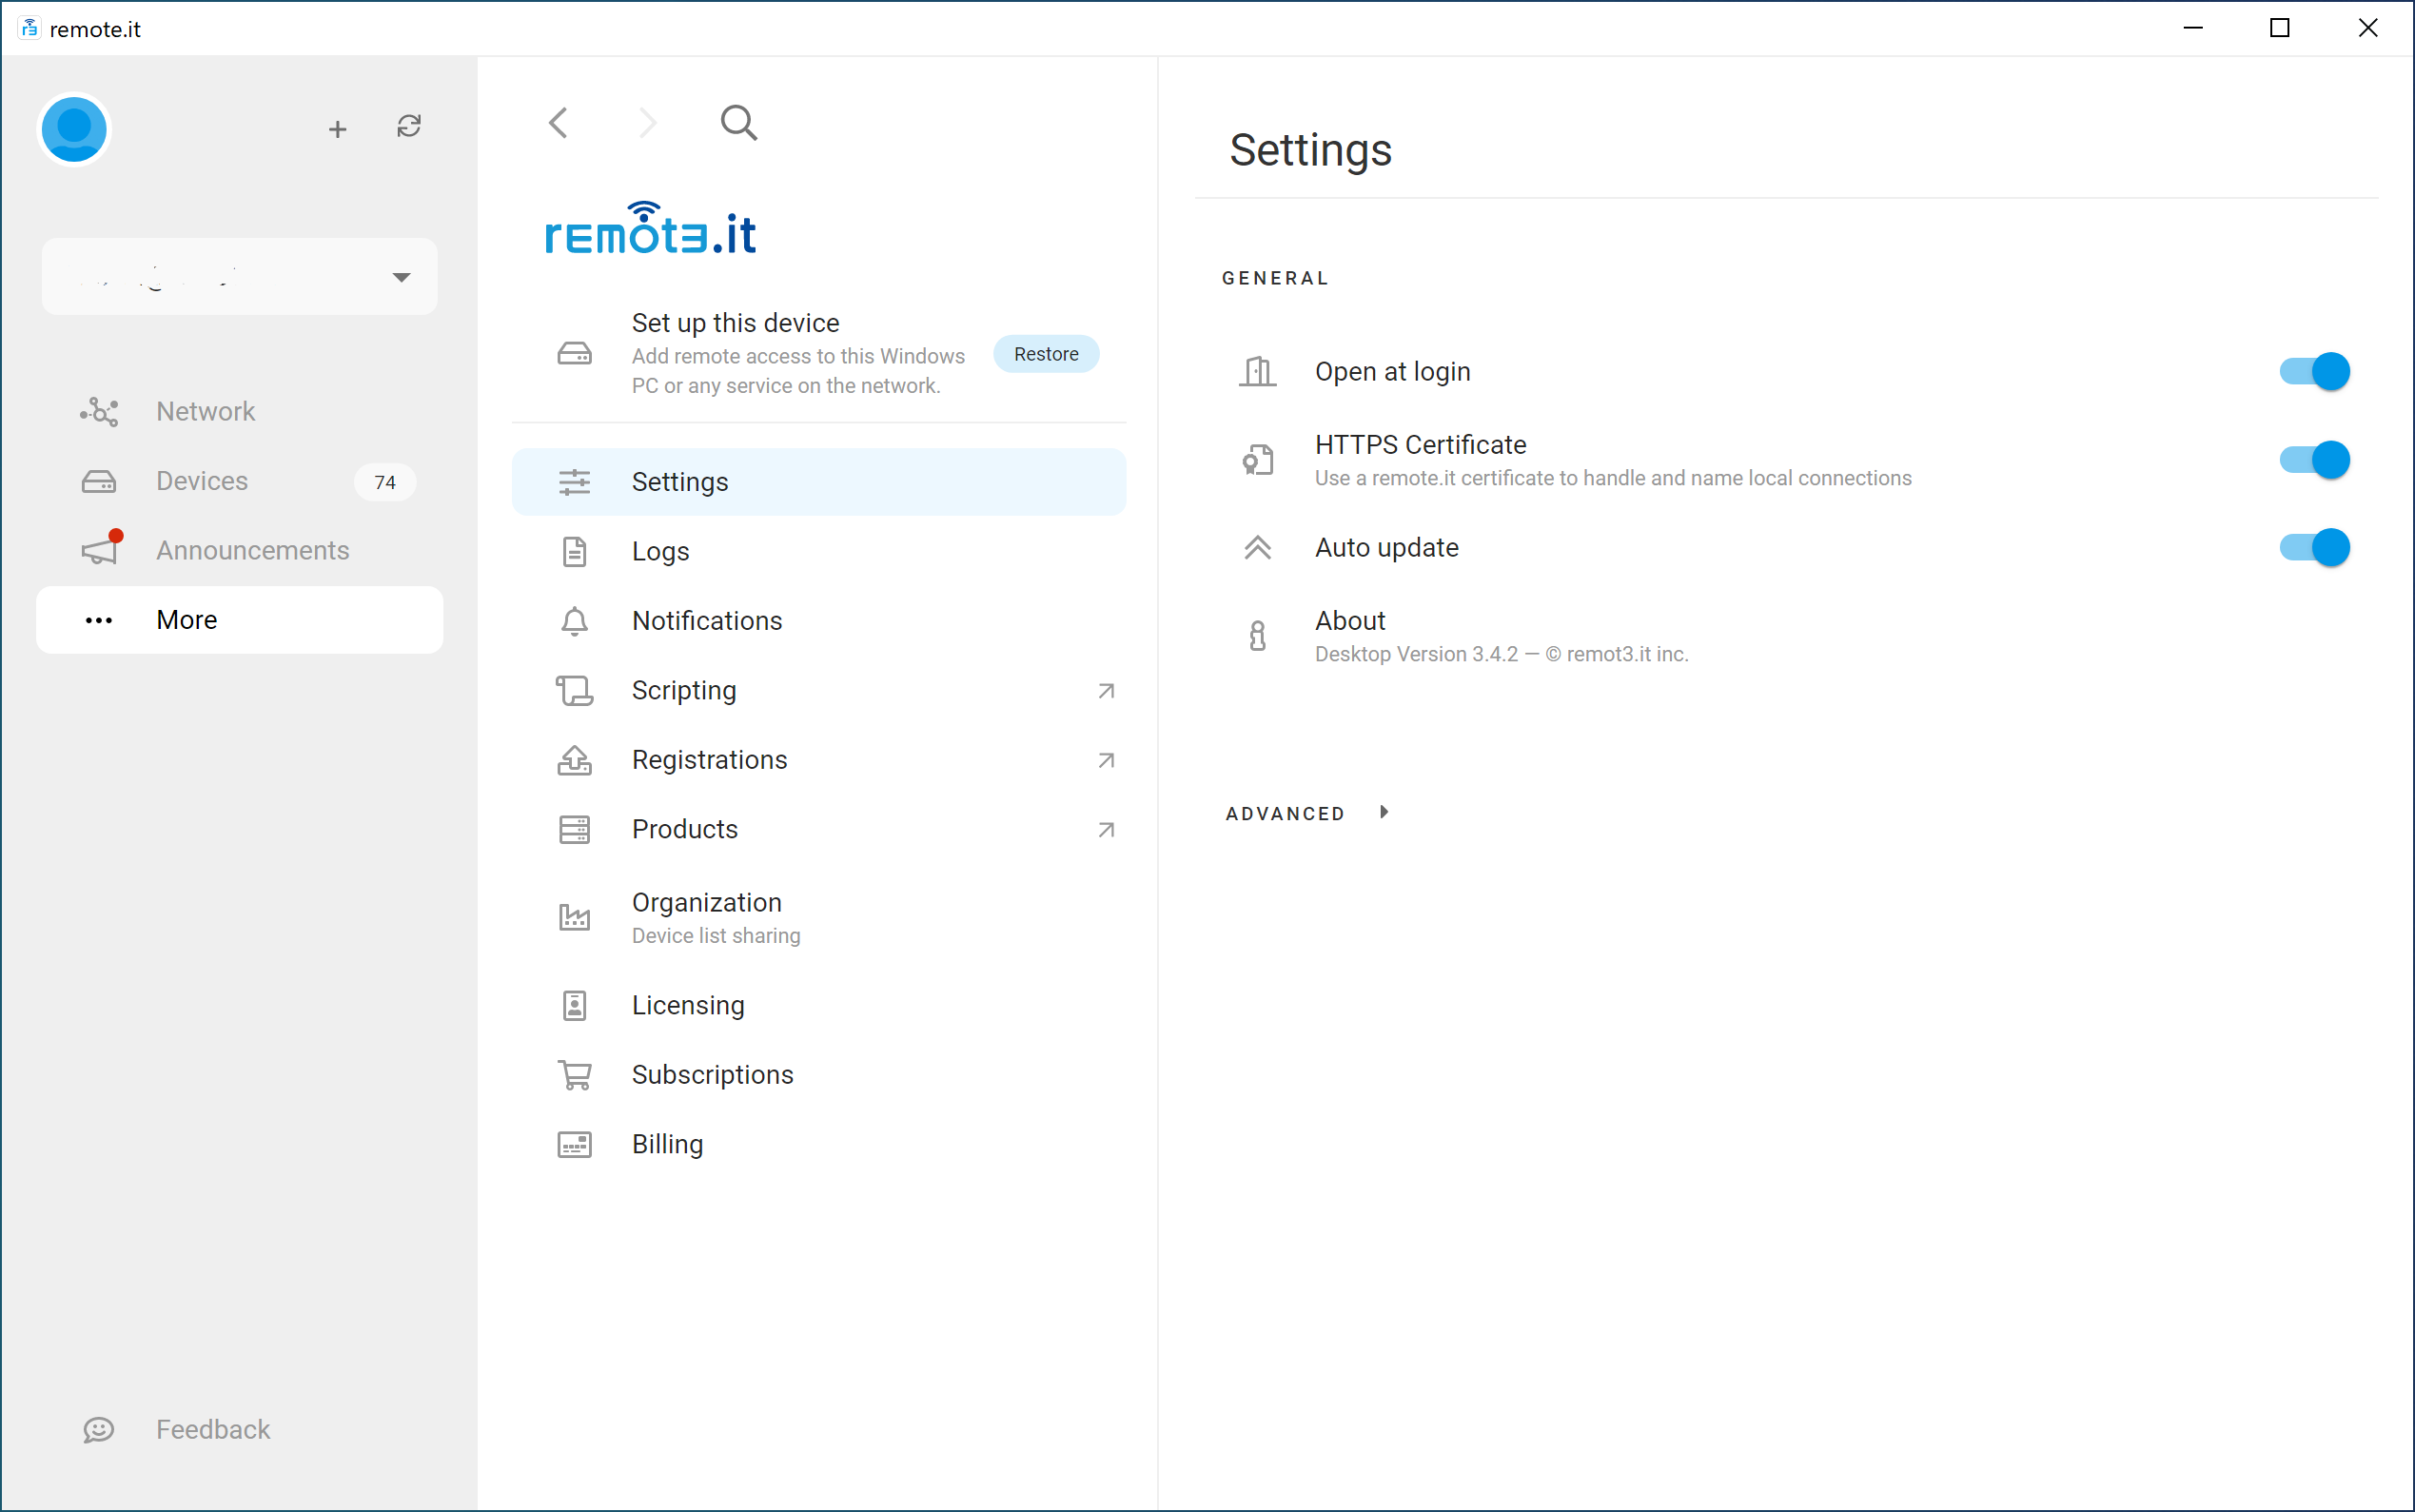This screenshot has height=1512, width=2415.
Task: Click the Logs document icon
Action: click(x=574, y=551)
